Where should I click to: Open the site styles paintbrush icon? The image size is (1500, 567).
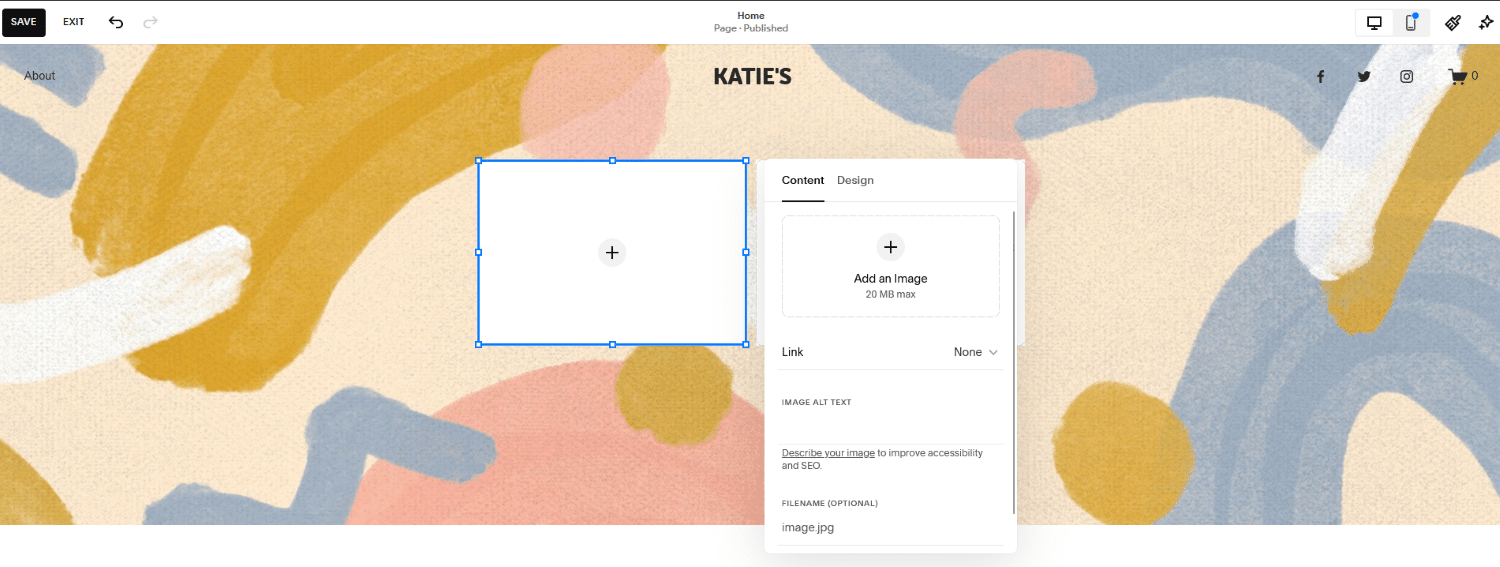click(x=1453, y=22)
